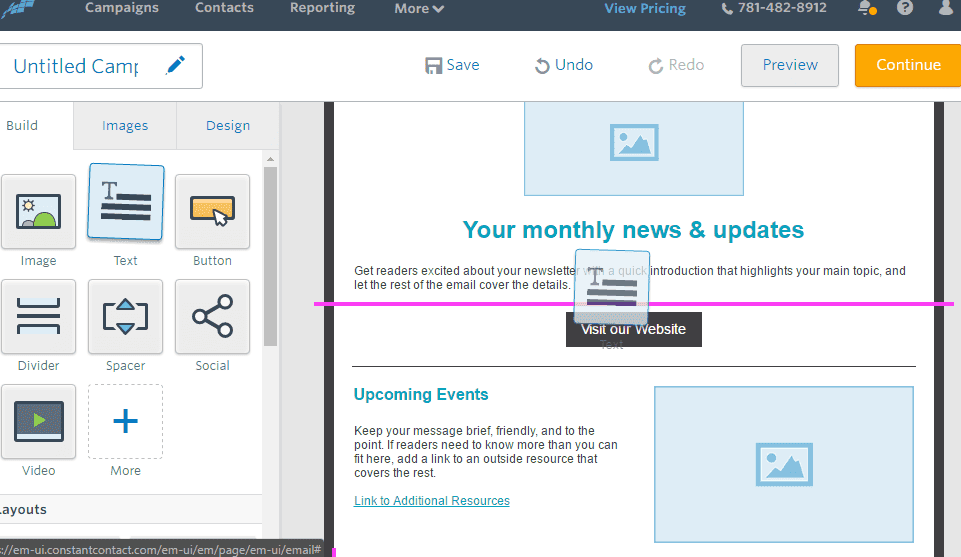This screenshot has height=557, width=961.
Task: Click the sidebar scroll up arrow
Action: point(270,159)
